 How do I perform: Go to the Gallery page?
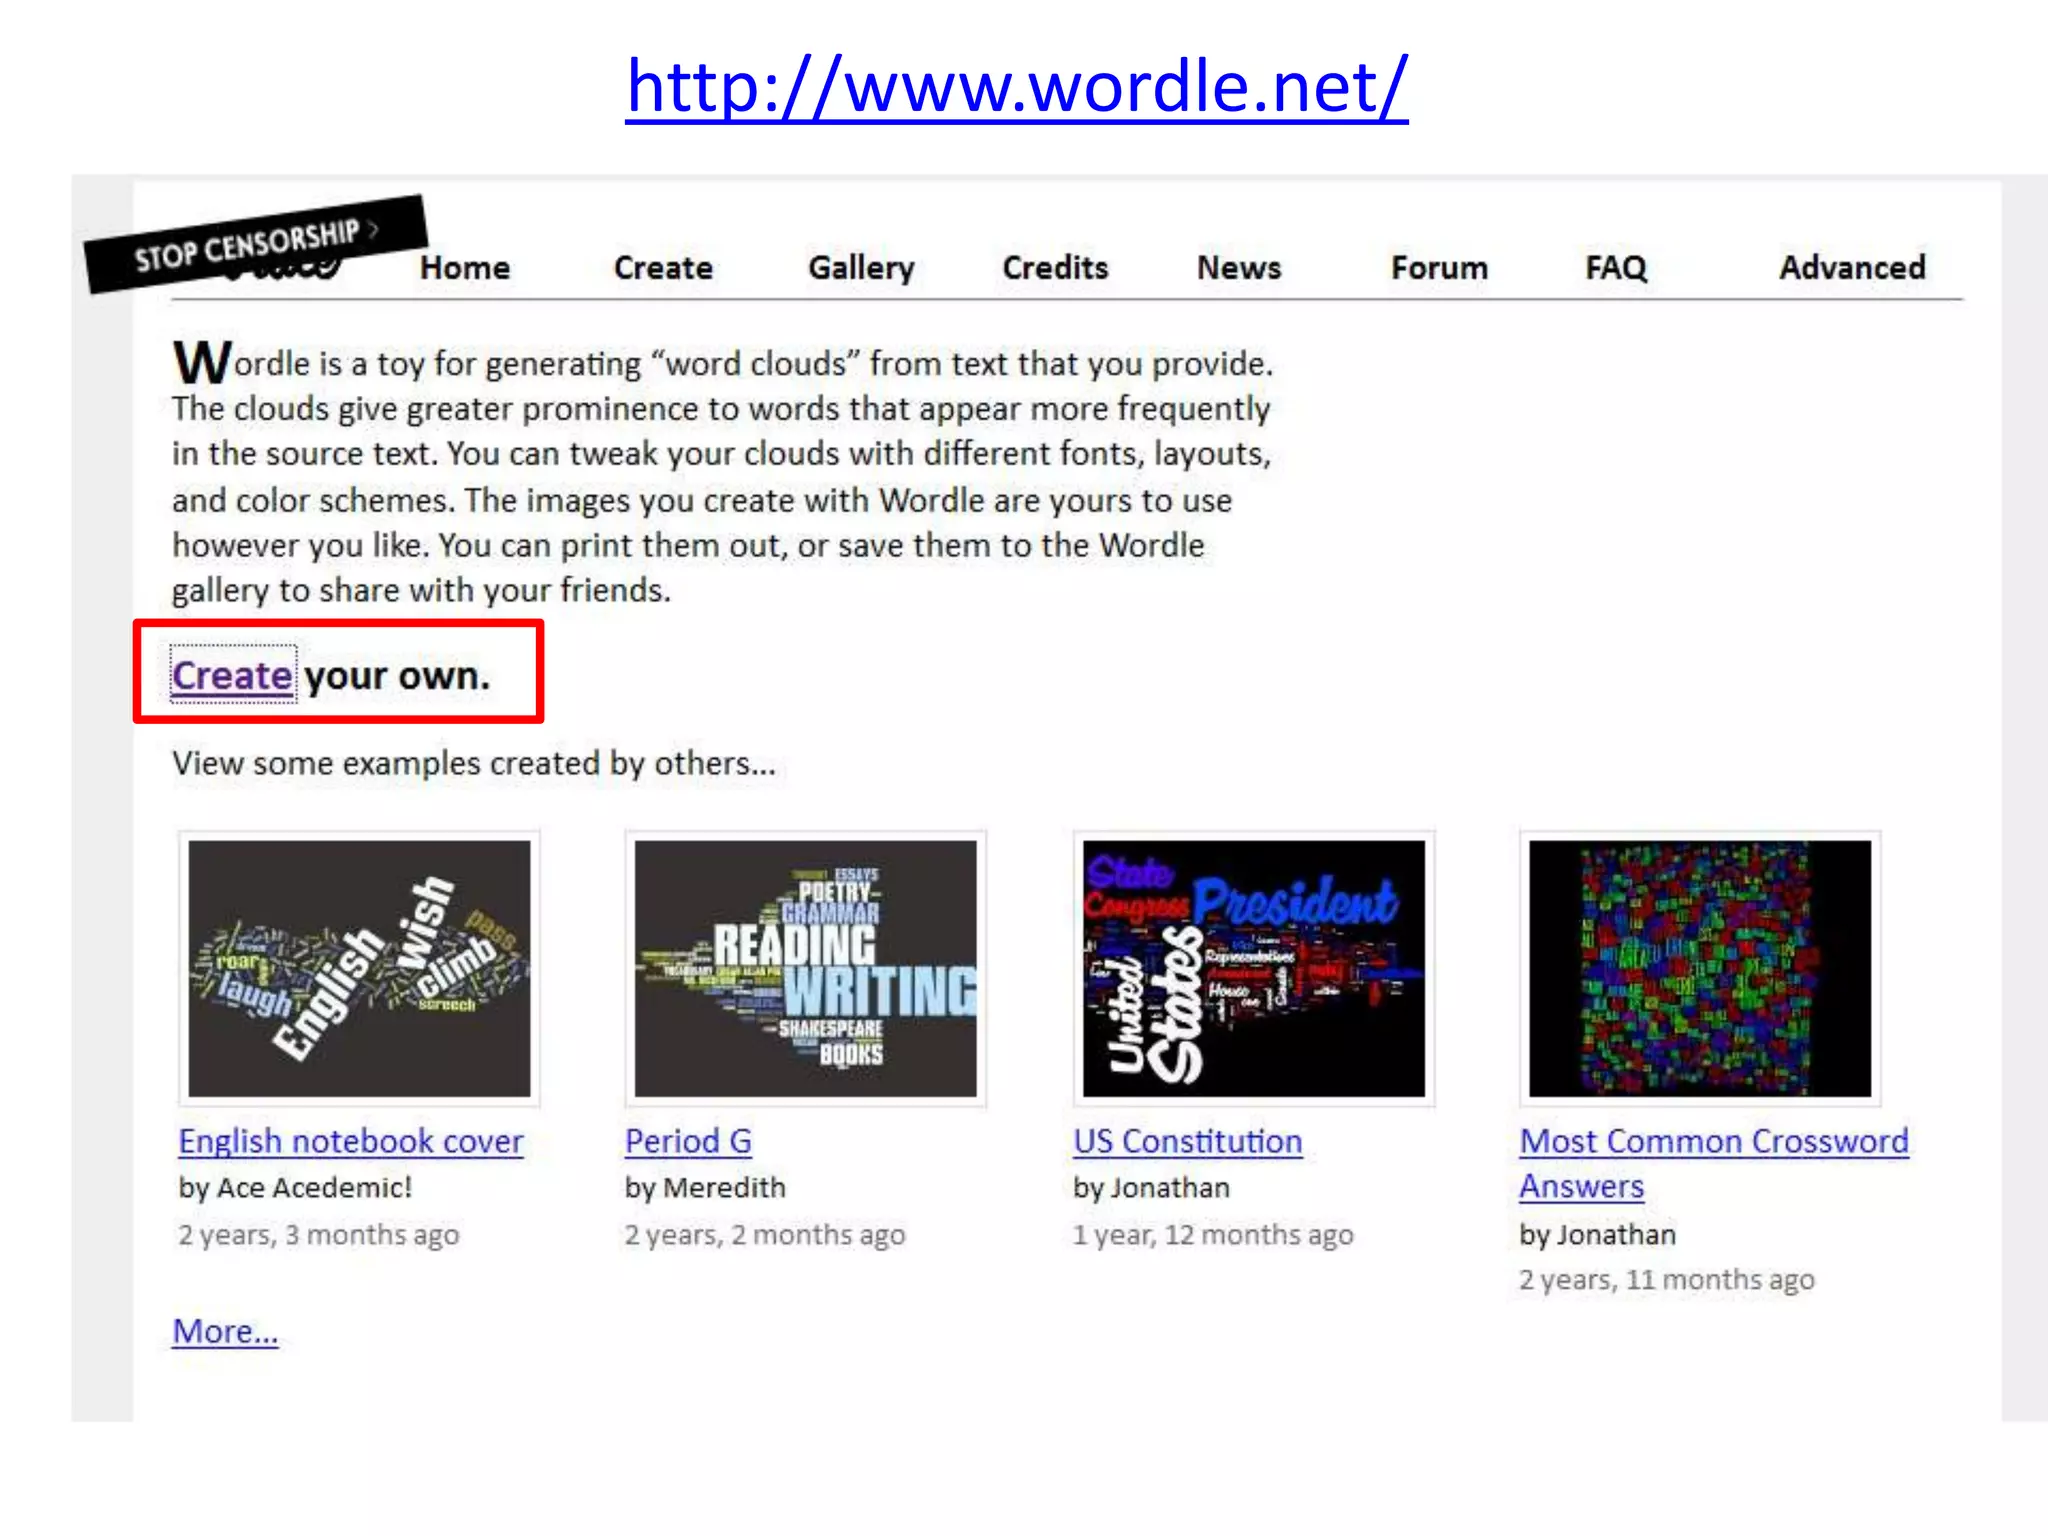pyautogui.click(x=861, y=268)
